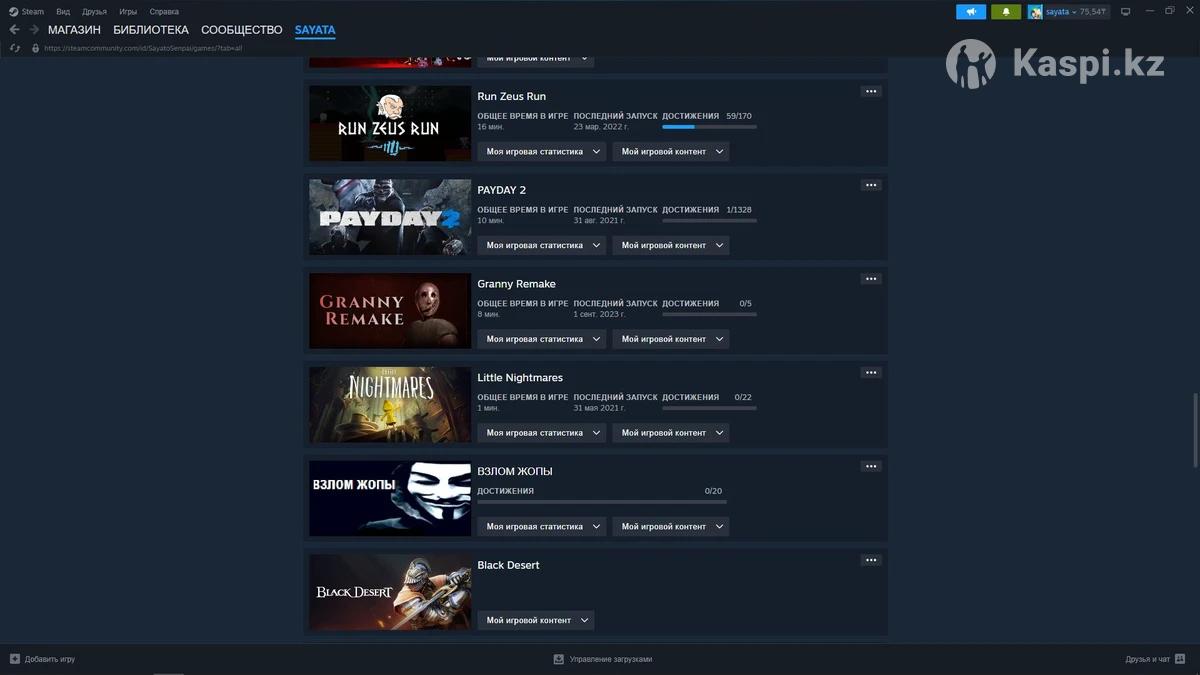Click the Run Zeus Run game thumbnail

pos(390,123)
